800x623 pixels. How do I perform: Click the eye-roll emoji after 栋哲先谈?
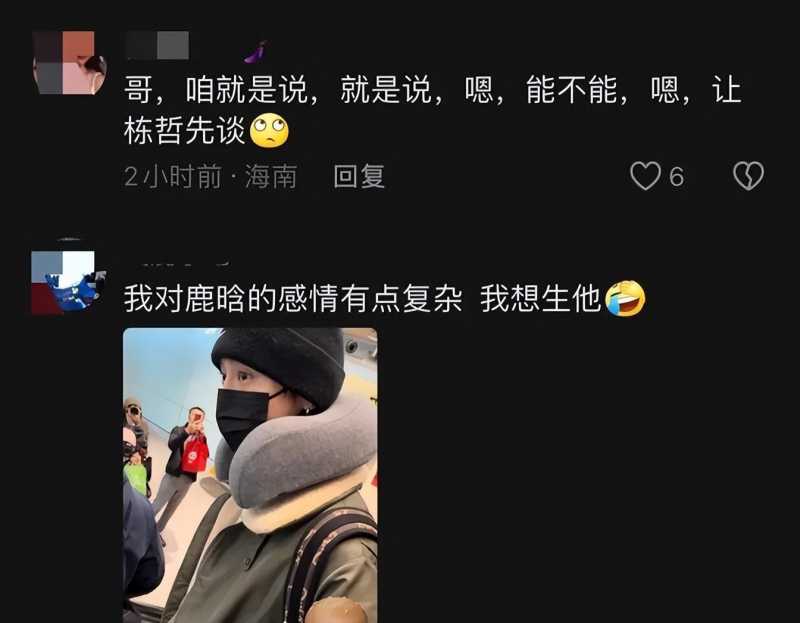pyautogui.click(x=269, y=131)
